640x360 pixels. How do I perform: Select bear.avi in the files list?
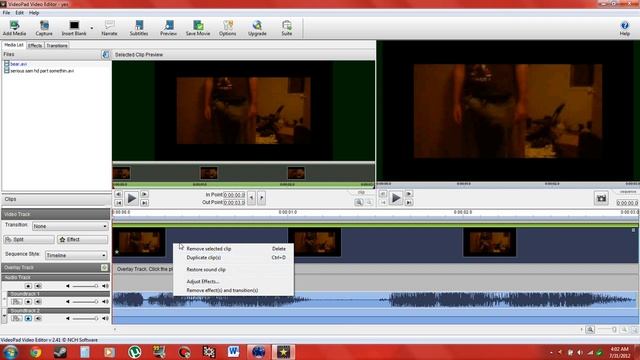[x=18, y=64]
